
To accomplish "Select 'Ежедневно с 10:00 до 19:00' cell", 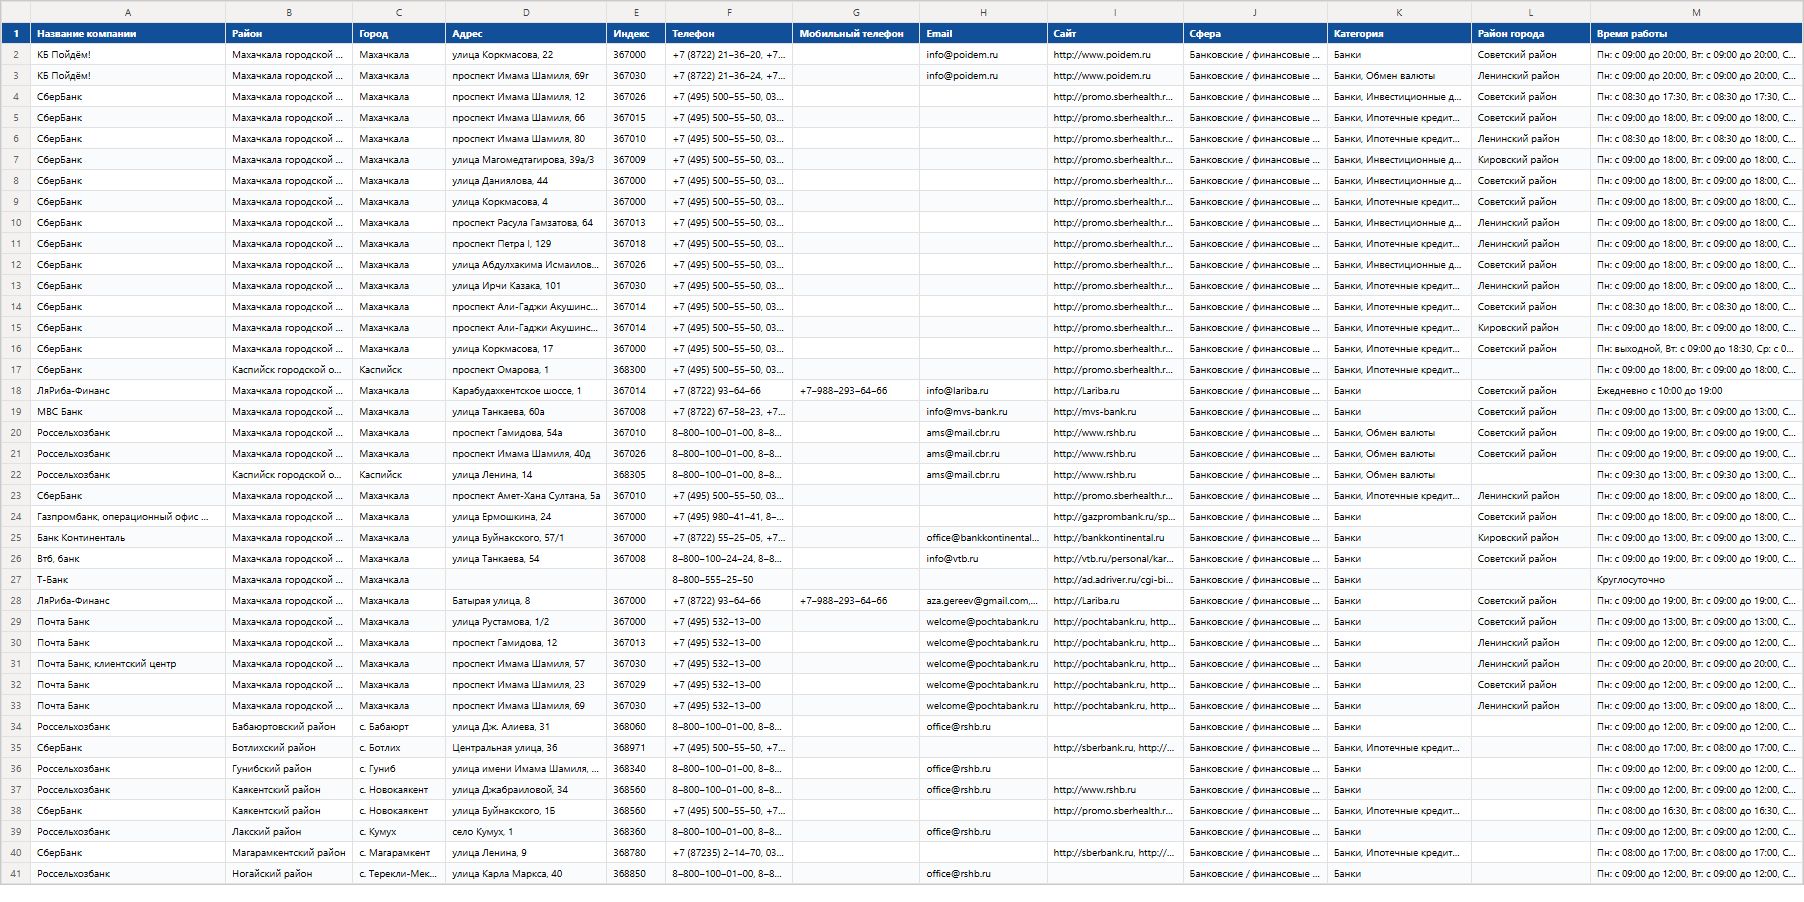I will (x=1696, y=391).
